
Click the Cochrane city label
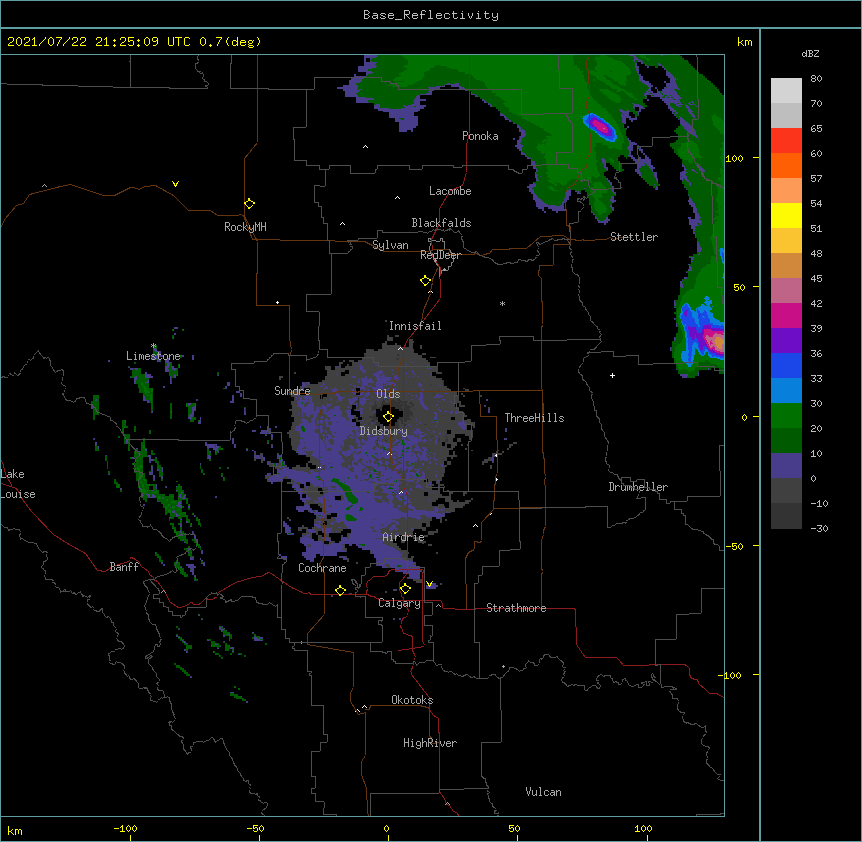pos(322,568)
